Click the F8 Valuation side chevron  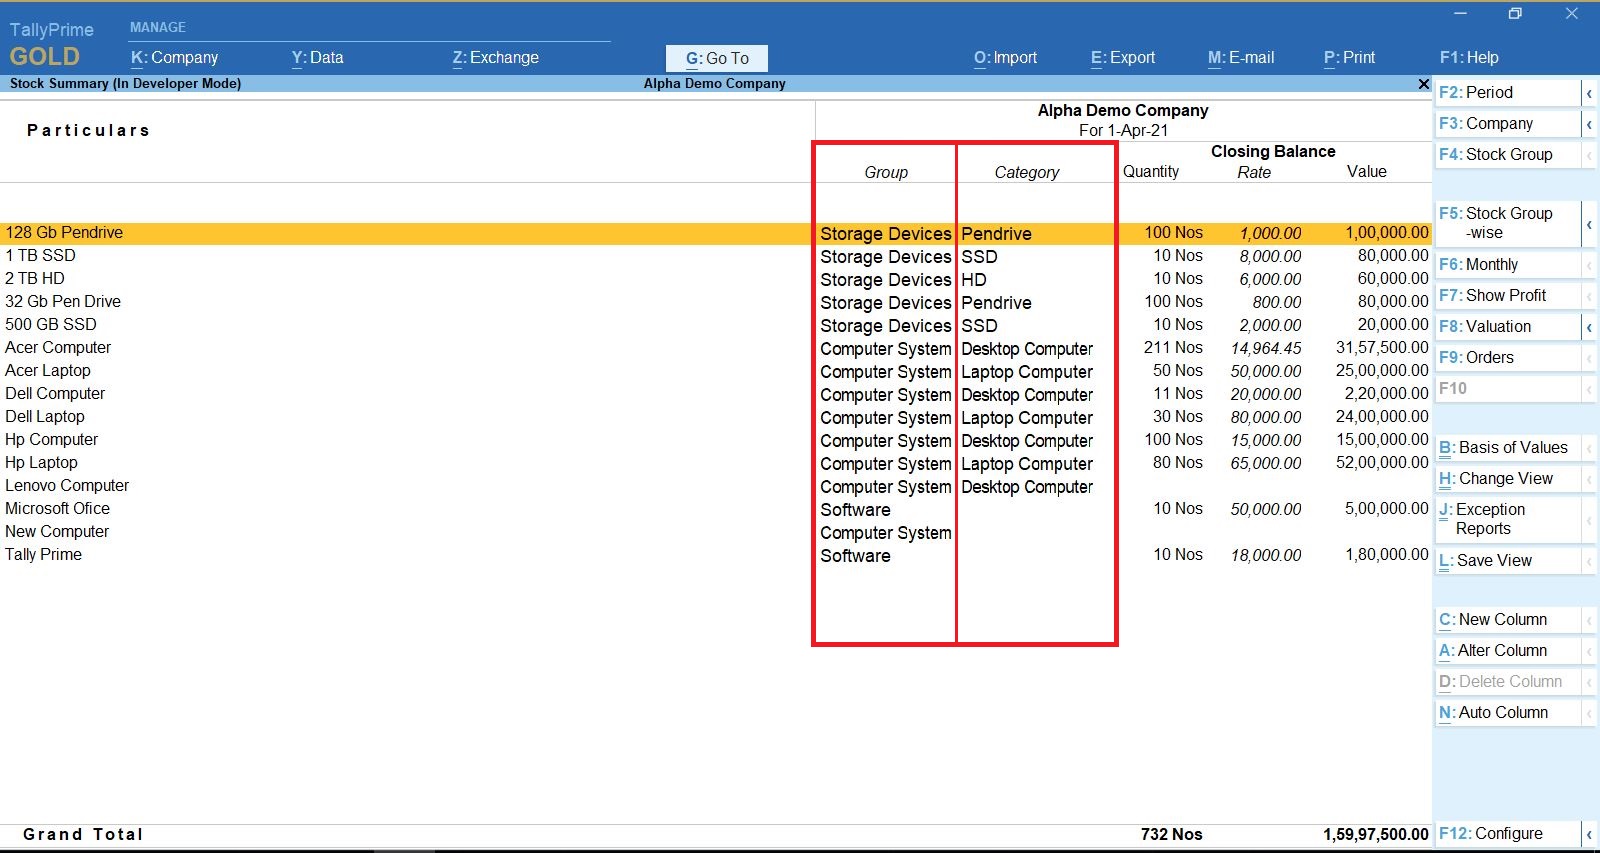(x=1588, y=327)
